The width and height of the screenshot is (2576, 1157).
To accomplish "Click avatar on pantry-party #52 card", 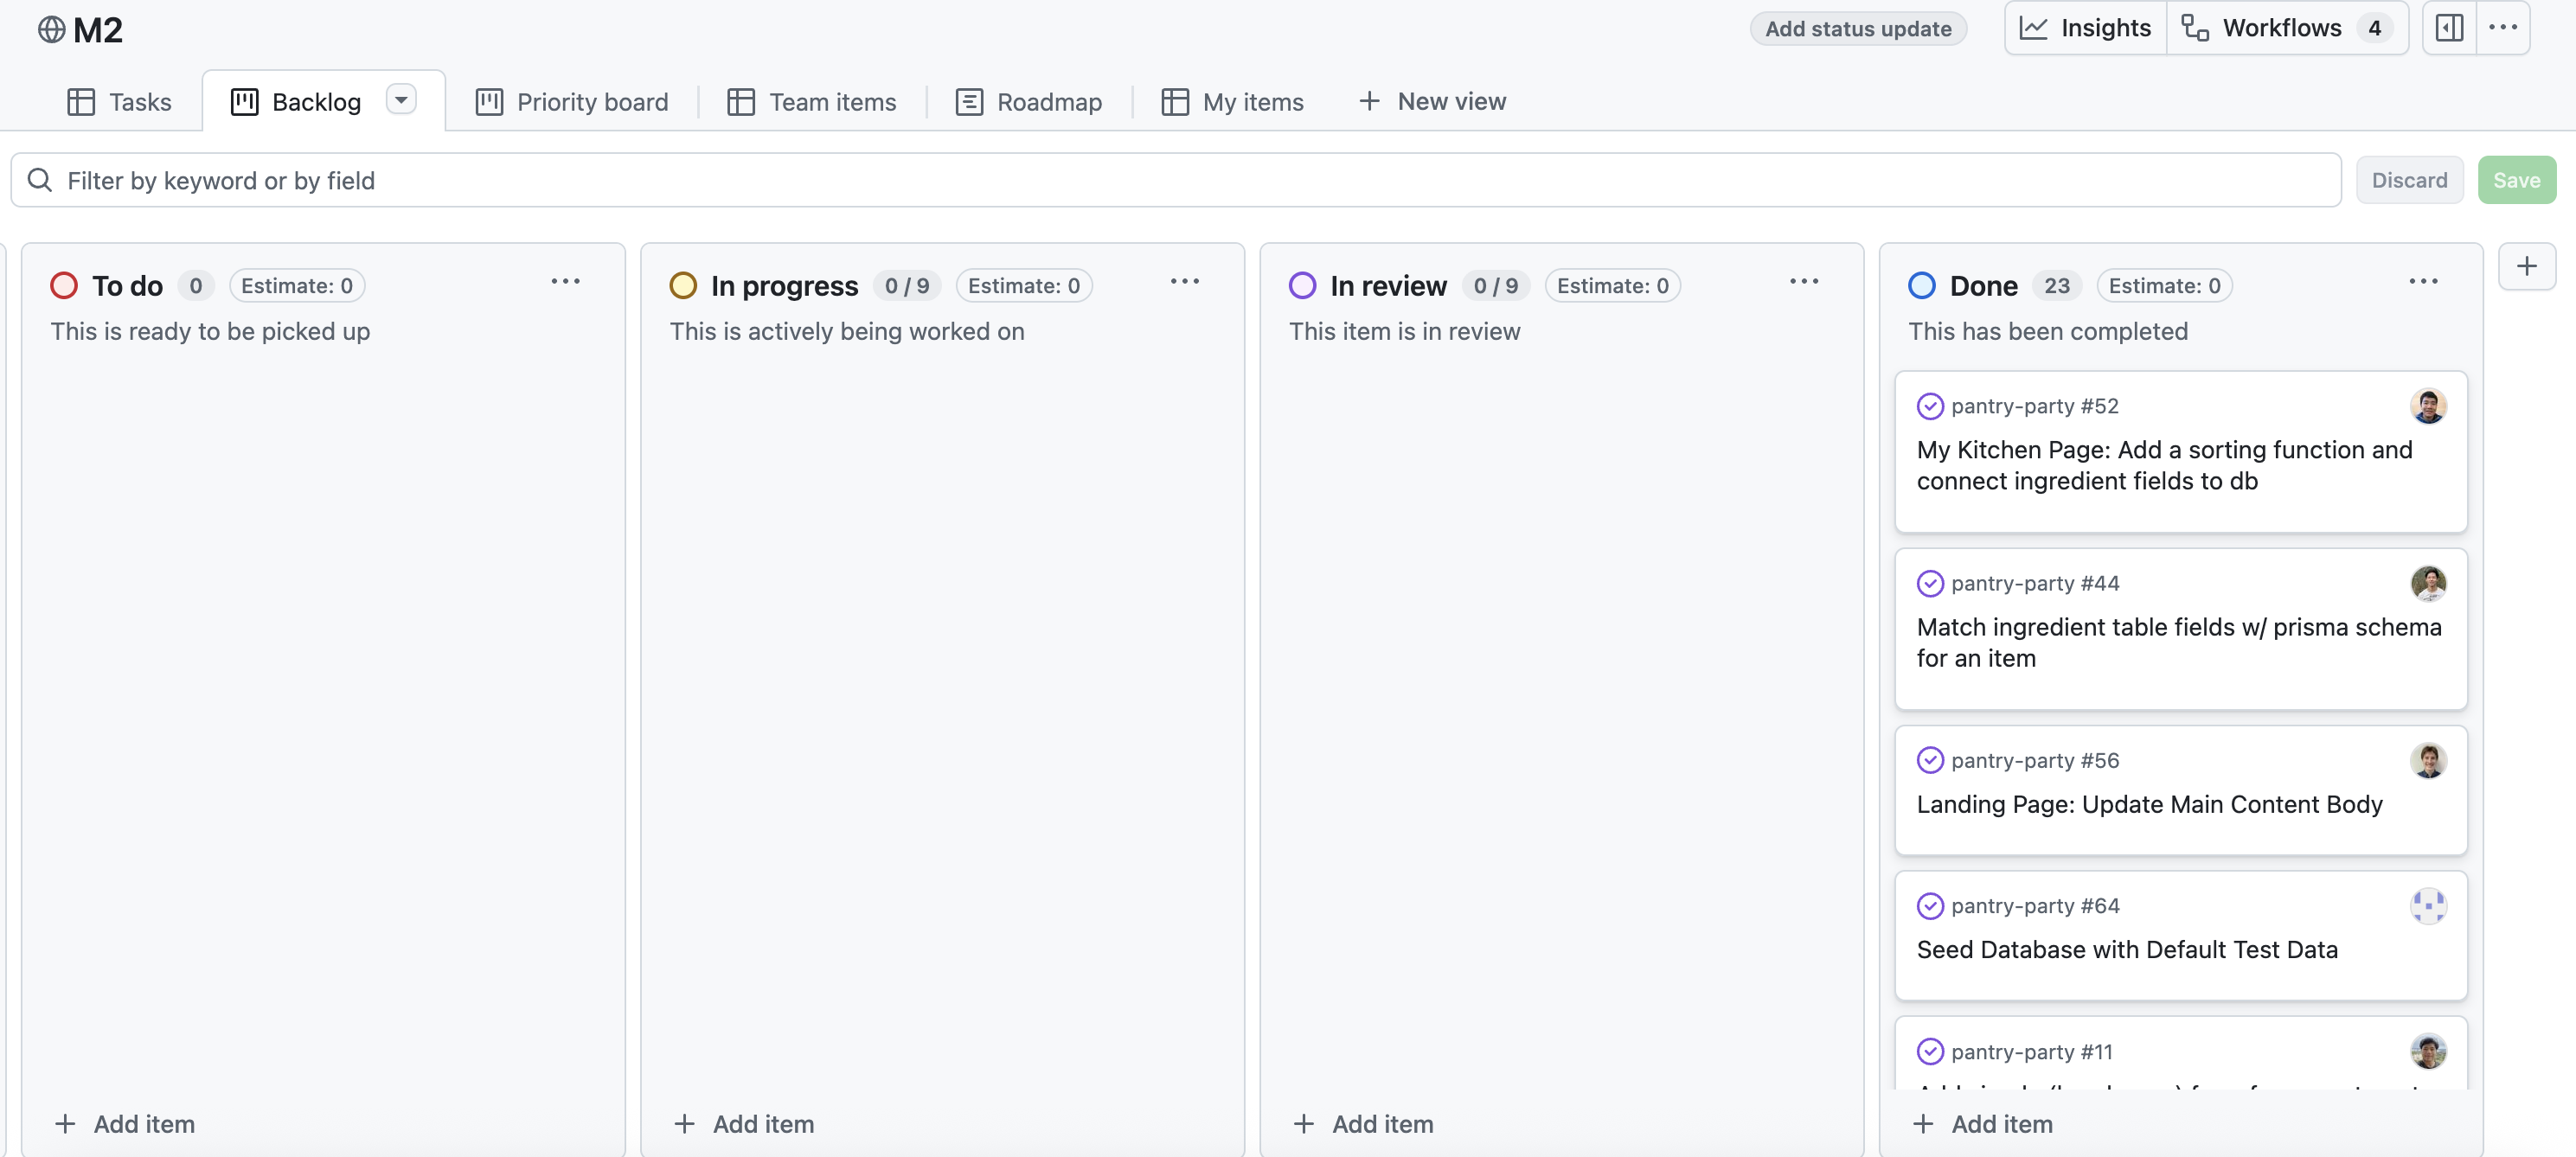I will 2427,406.
